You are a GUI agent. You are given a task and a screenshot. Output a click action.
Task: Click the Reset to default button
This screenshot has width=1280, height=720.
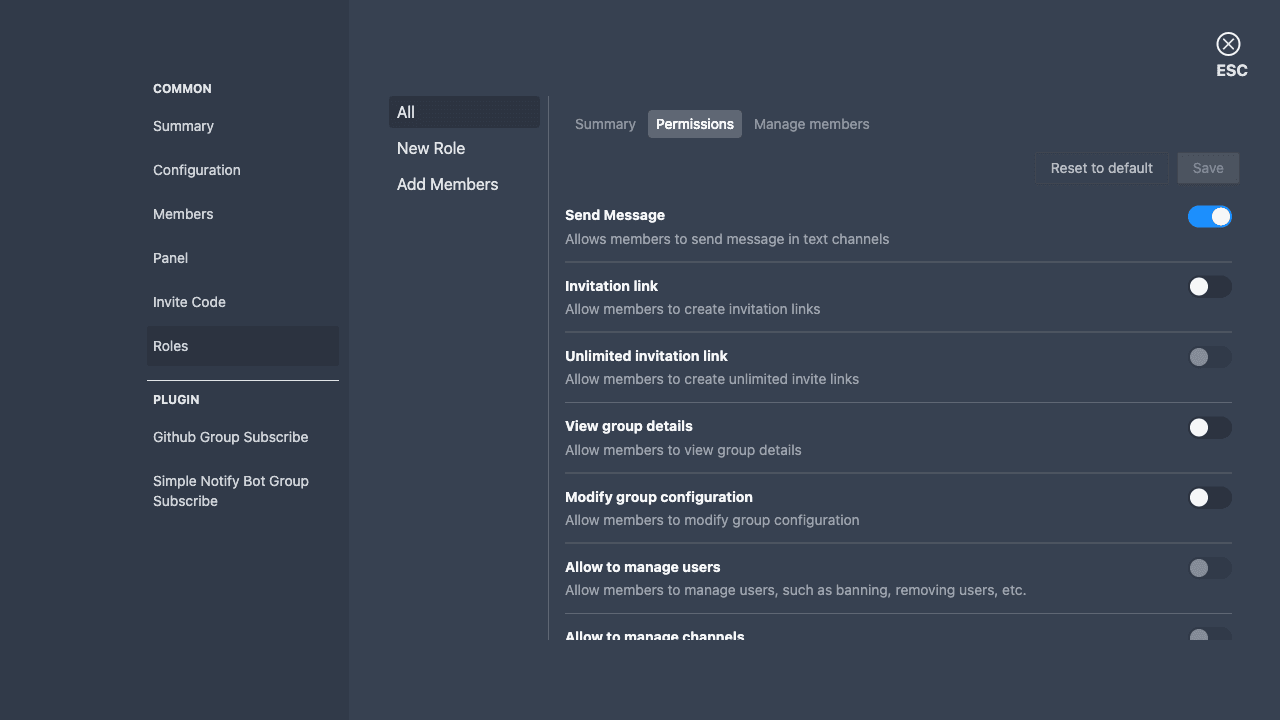1101,168
